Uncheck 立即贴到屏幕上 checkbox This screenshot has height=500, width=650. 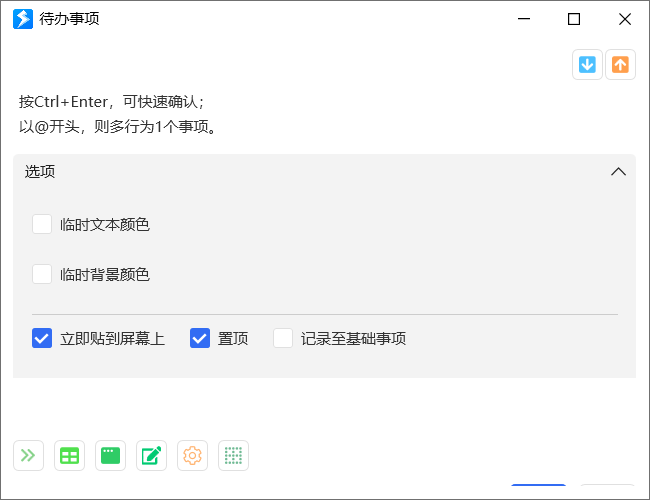pos(42,338)
